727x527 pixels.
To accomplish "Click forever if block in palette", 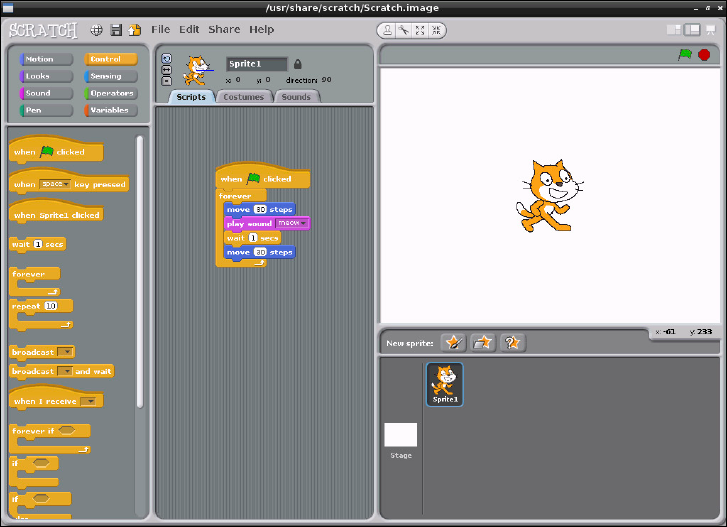I will click(50, 438).
